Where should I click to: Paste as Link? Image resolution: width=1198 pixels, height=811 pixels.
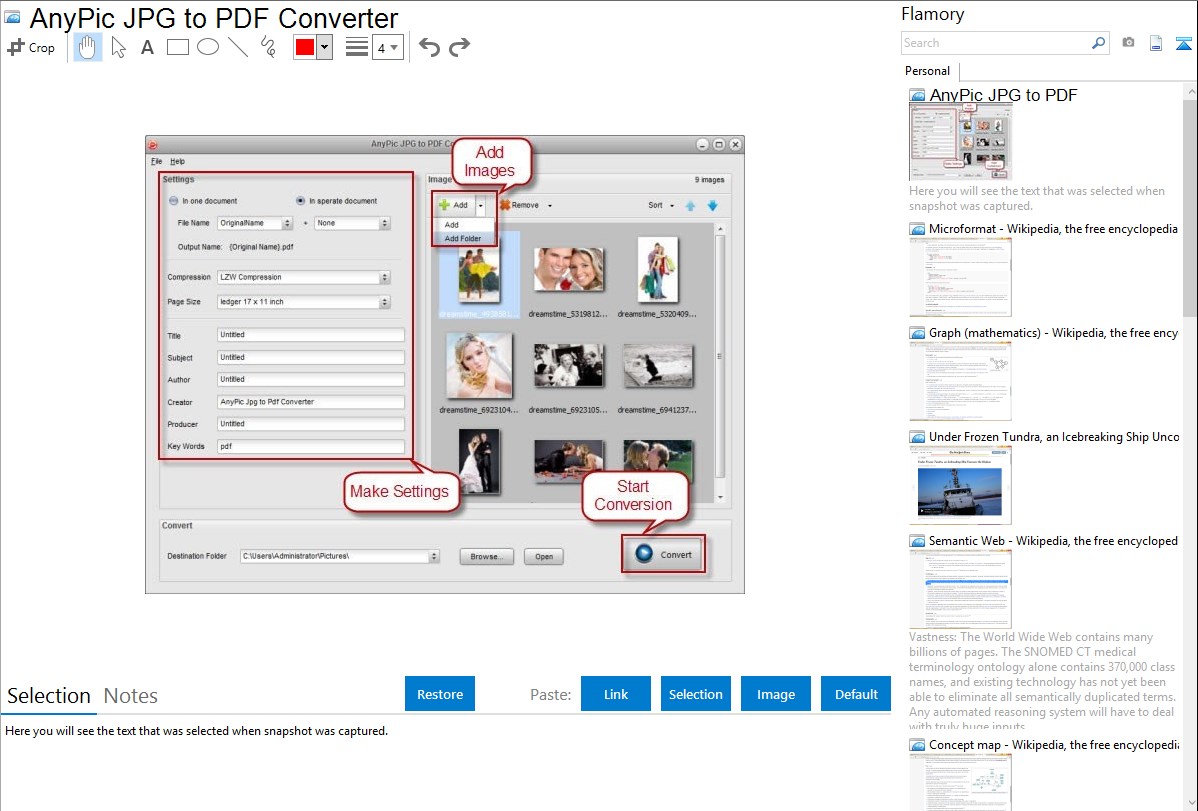click(616, 693)
